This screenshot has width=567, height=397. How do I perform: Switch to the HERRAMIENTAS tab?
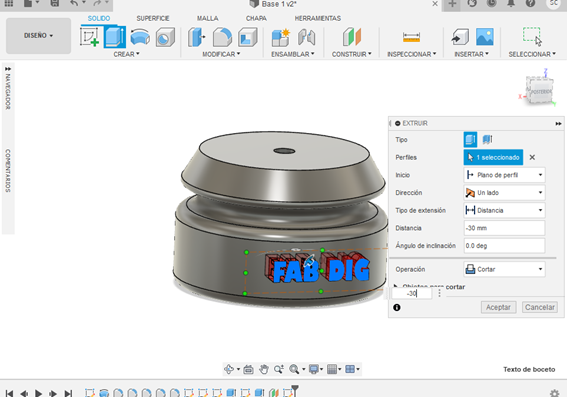click(x=317, y=18)
